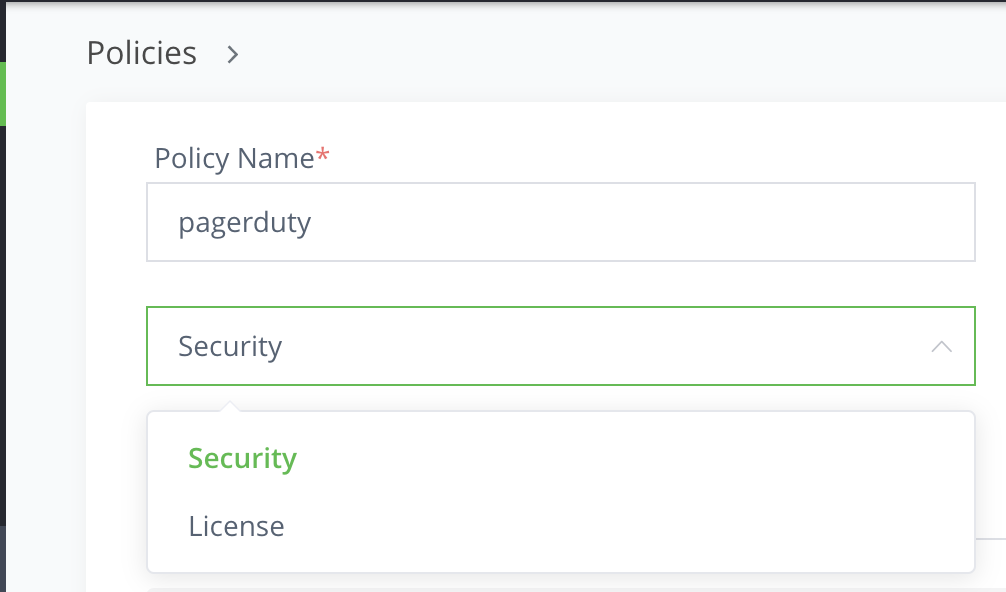The width and height of the screenshot is (1006, 592).
Task: Collapse the policy type dropdown arrow
Action: [941, 347]
